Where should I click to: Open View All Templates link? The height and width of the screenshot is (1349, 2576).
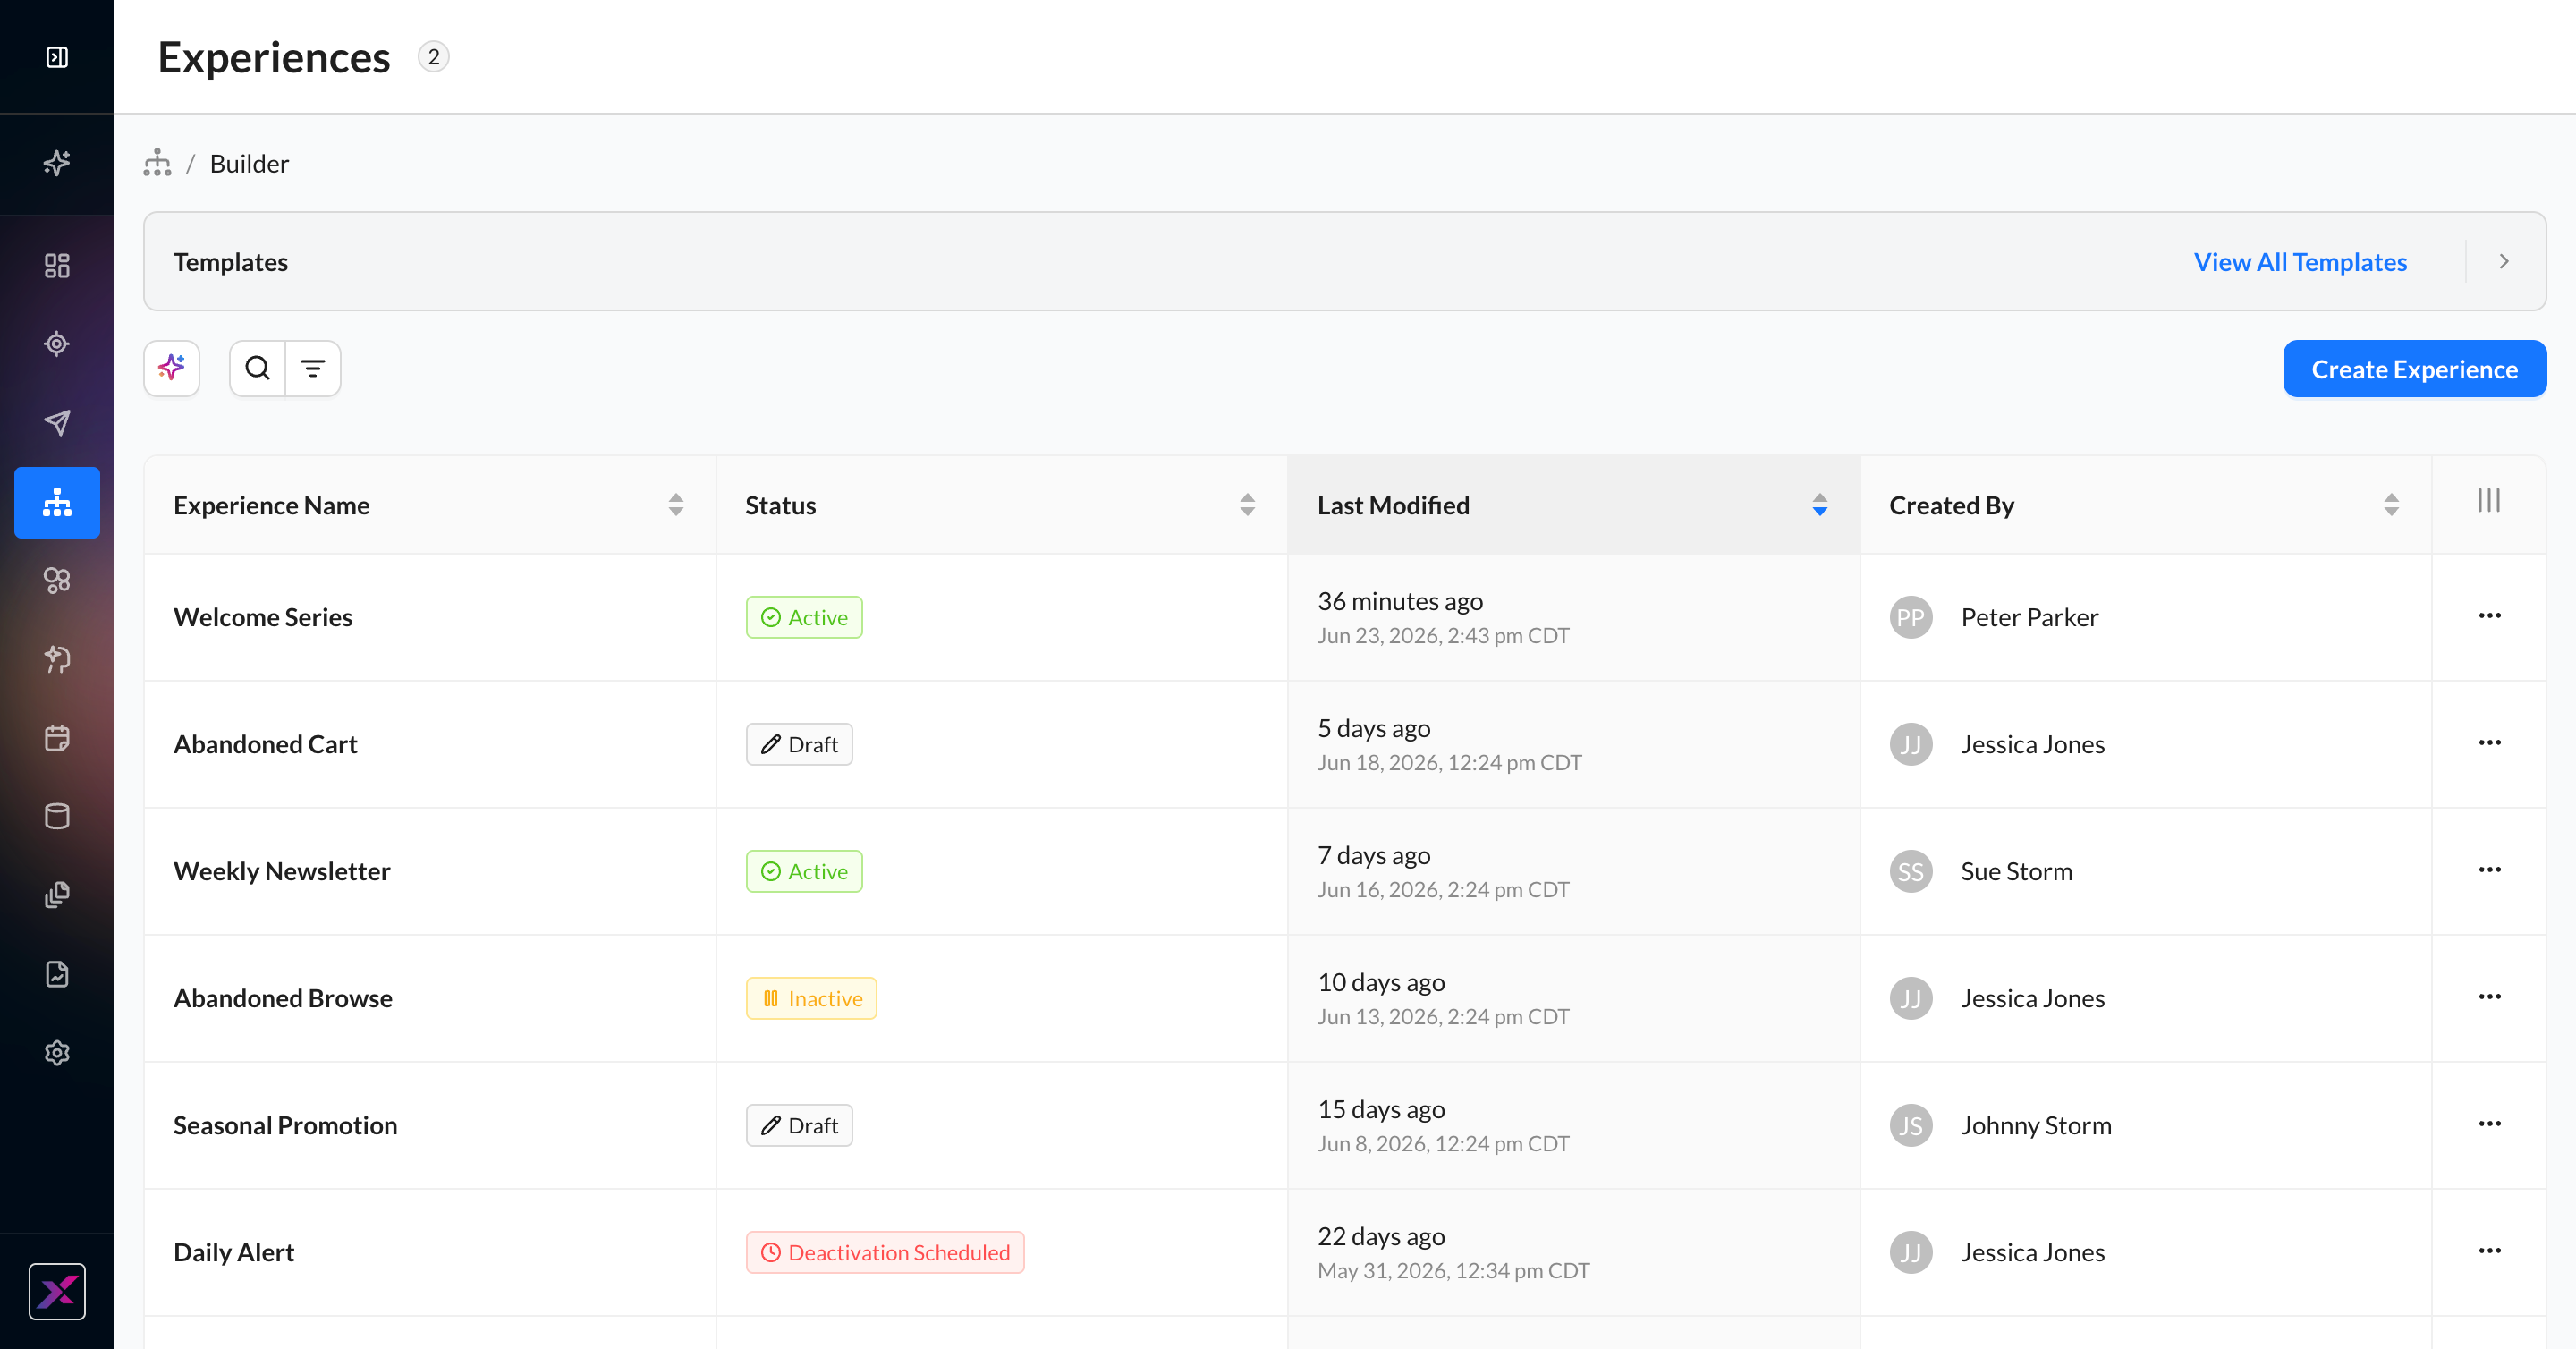click(x=2300, y=262)
